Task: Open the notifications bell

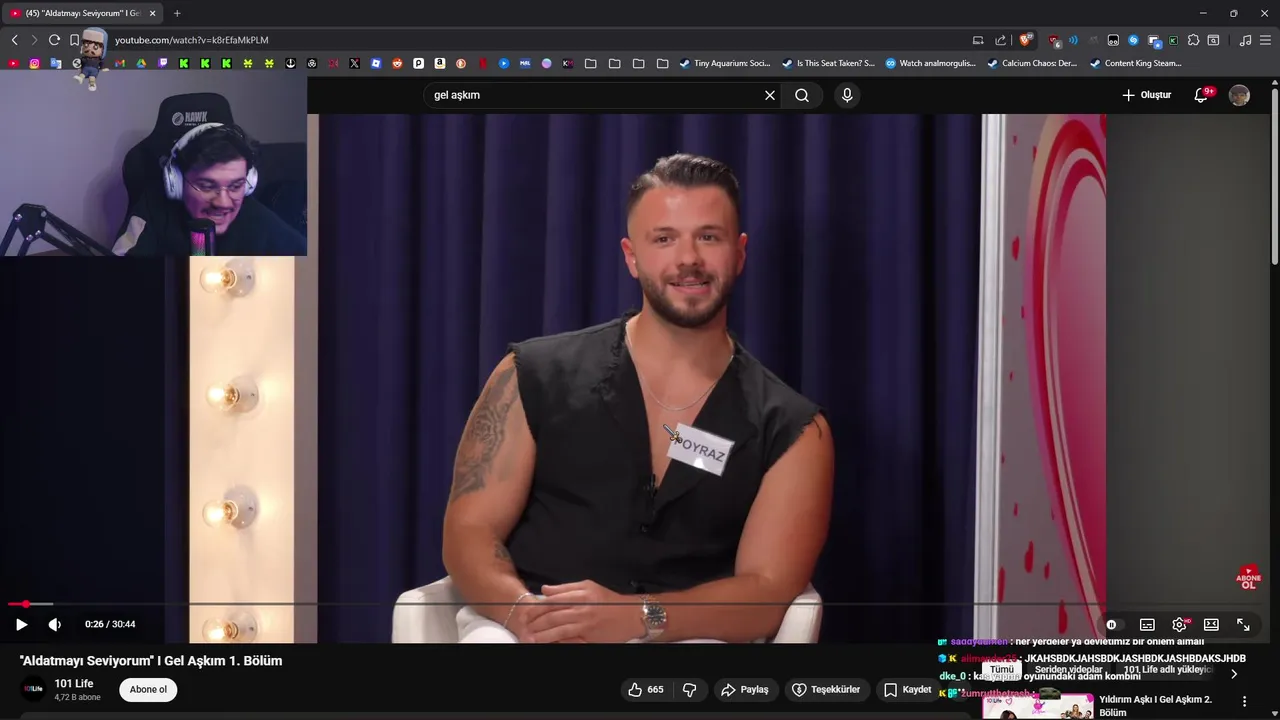Action: [1201, 95]
